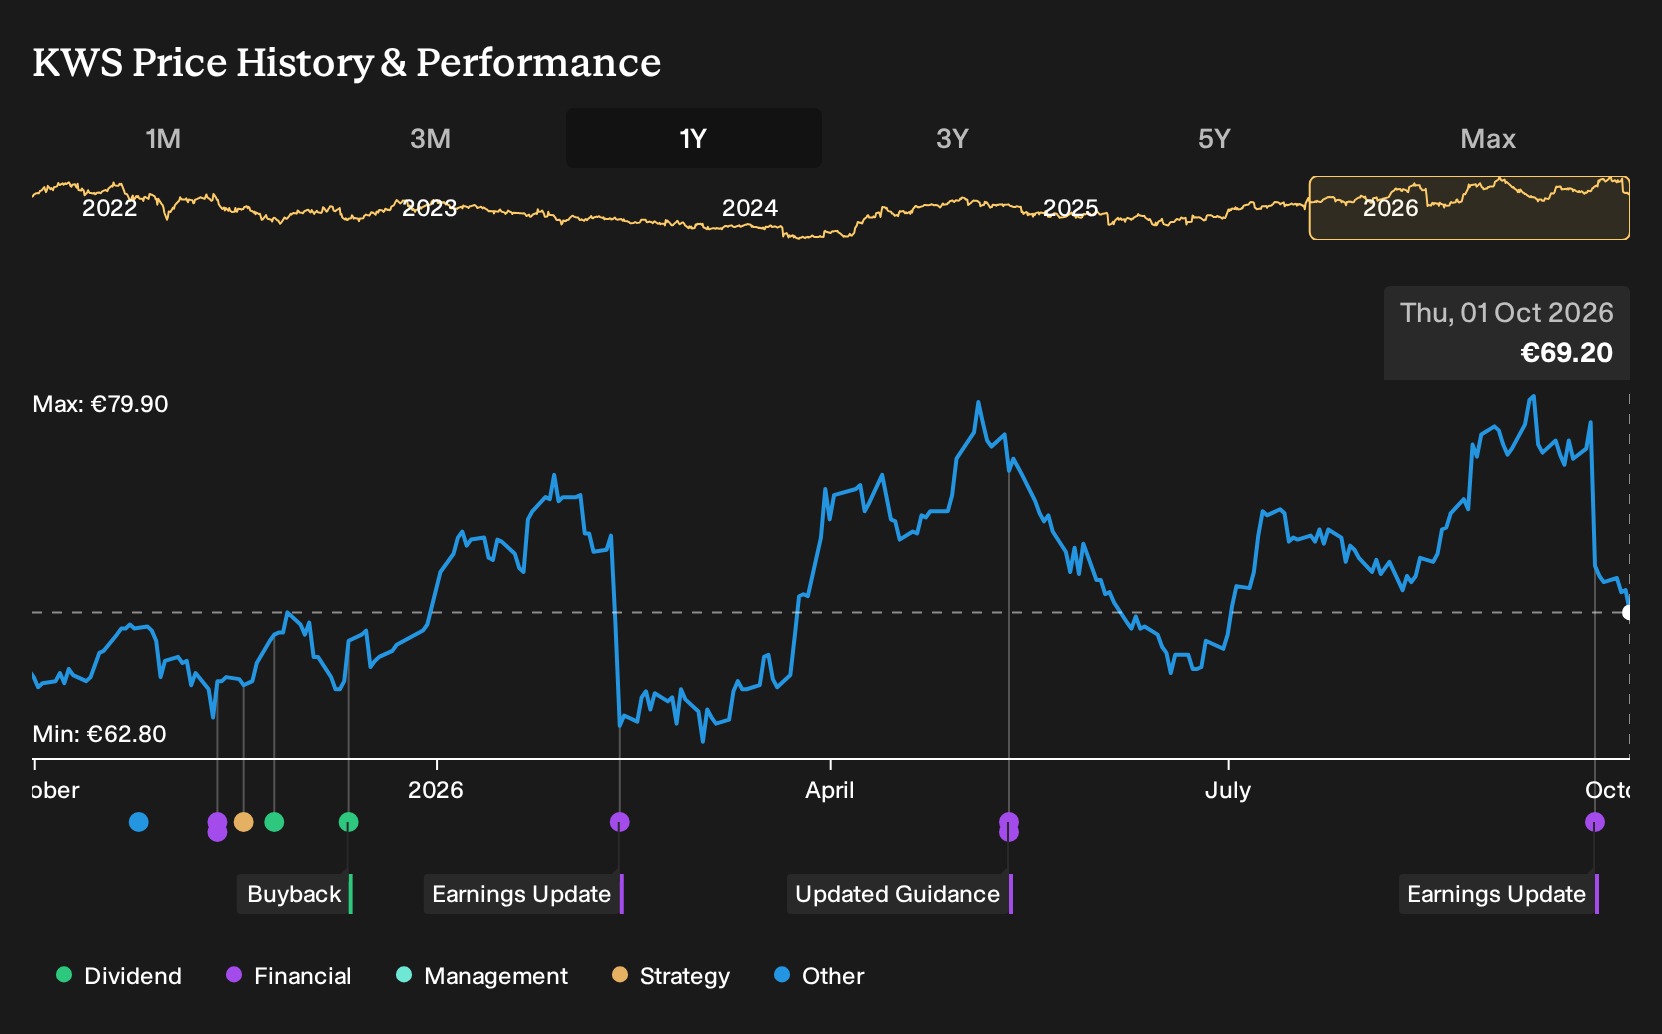Open the Buyback event label
The width and height of the screenshot is (1662, 1034).
pyautogui.click(x=295, y=894)
